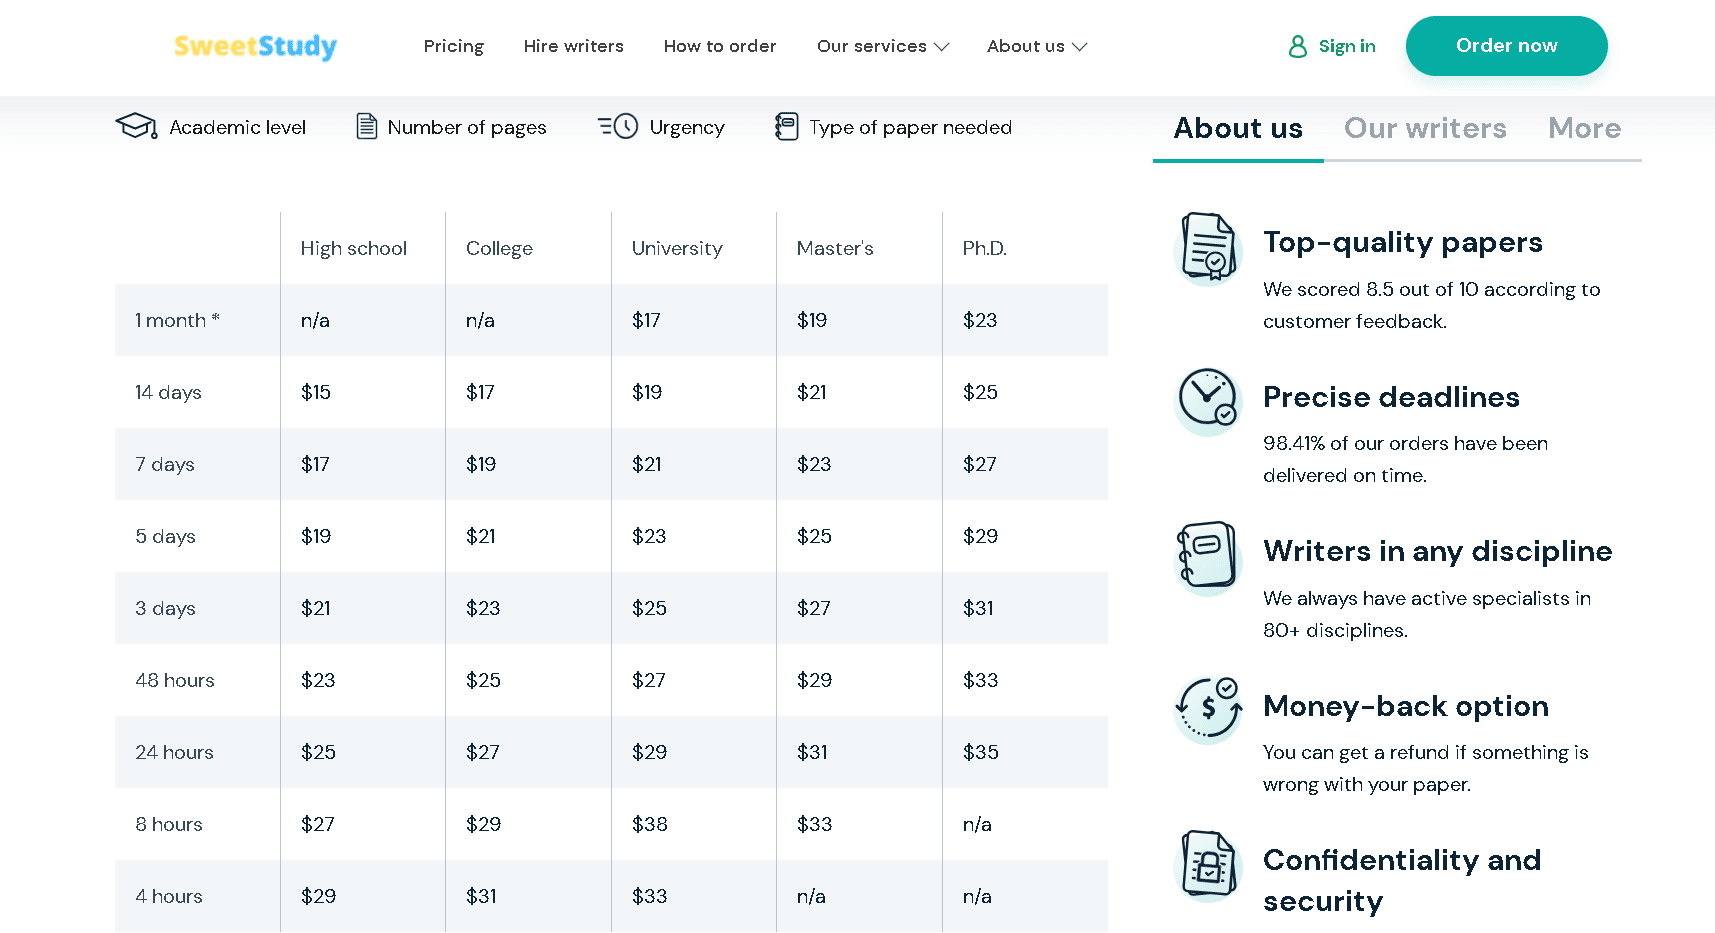Click the Confidentiality and security lock icon

point(1208,864)
